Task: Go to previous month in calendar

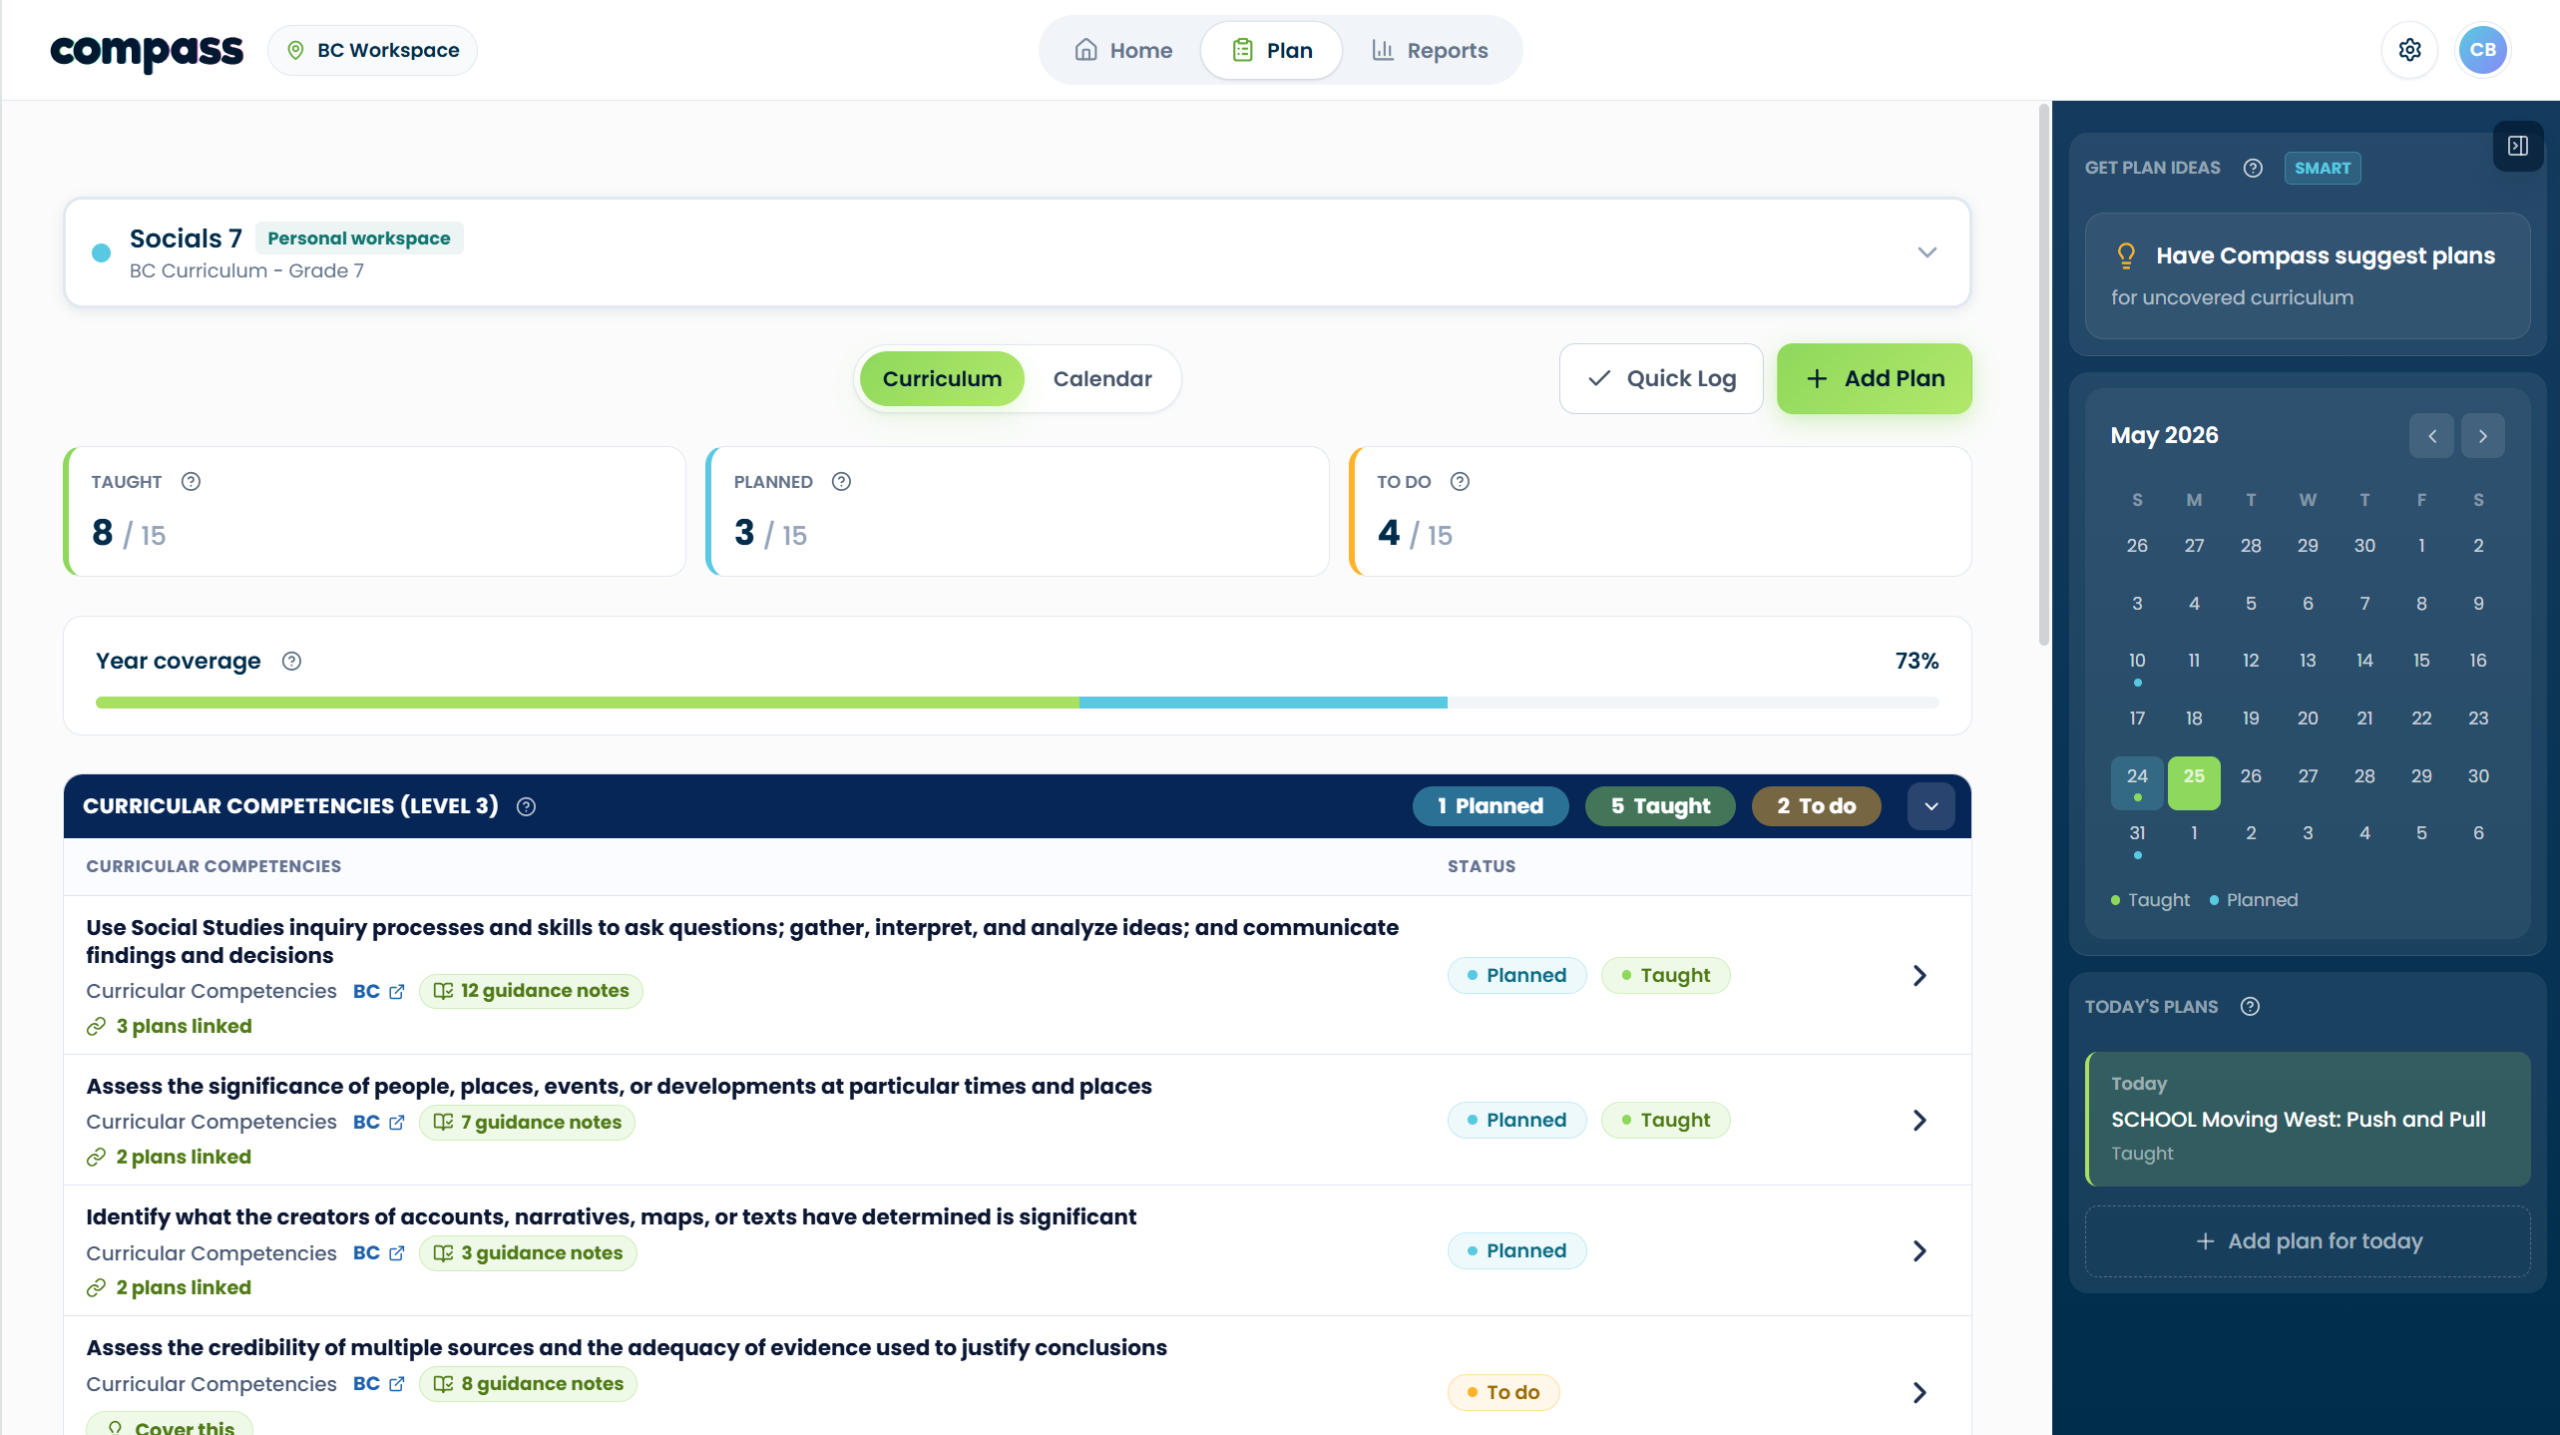Action: click(x=2432, y=436)
